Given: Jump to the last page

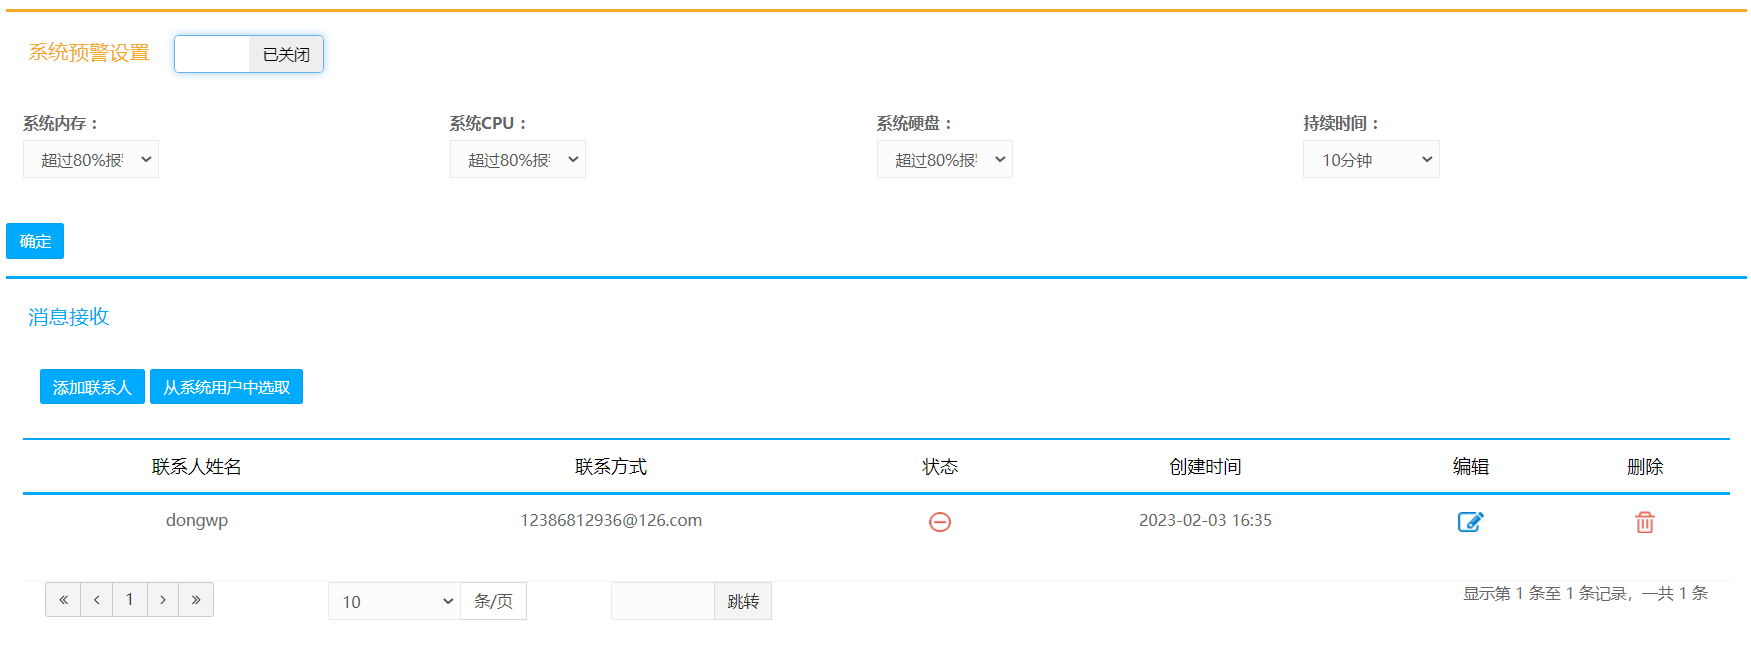Looking at the screenshot, I should click(196, 600).
